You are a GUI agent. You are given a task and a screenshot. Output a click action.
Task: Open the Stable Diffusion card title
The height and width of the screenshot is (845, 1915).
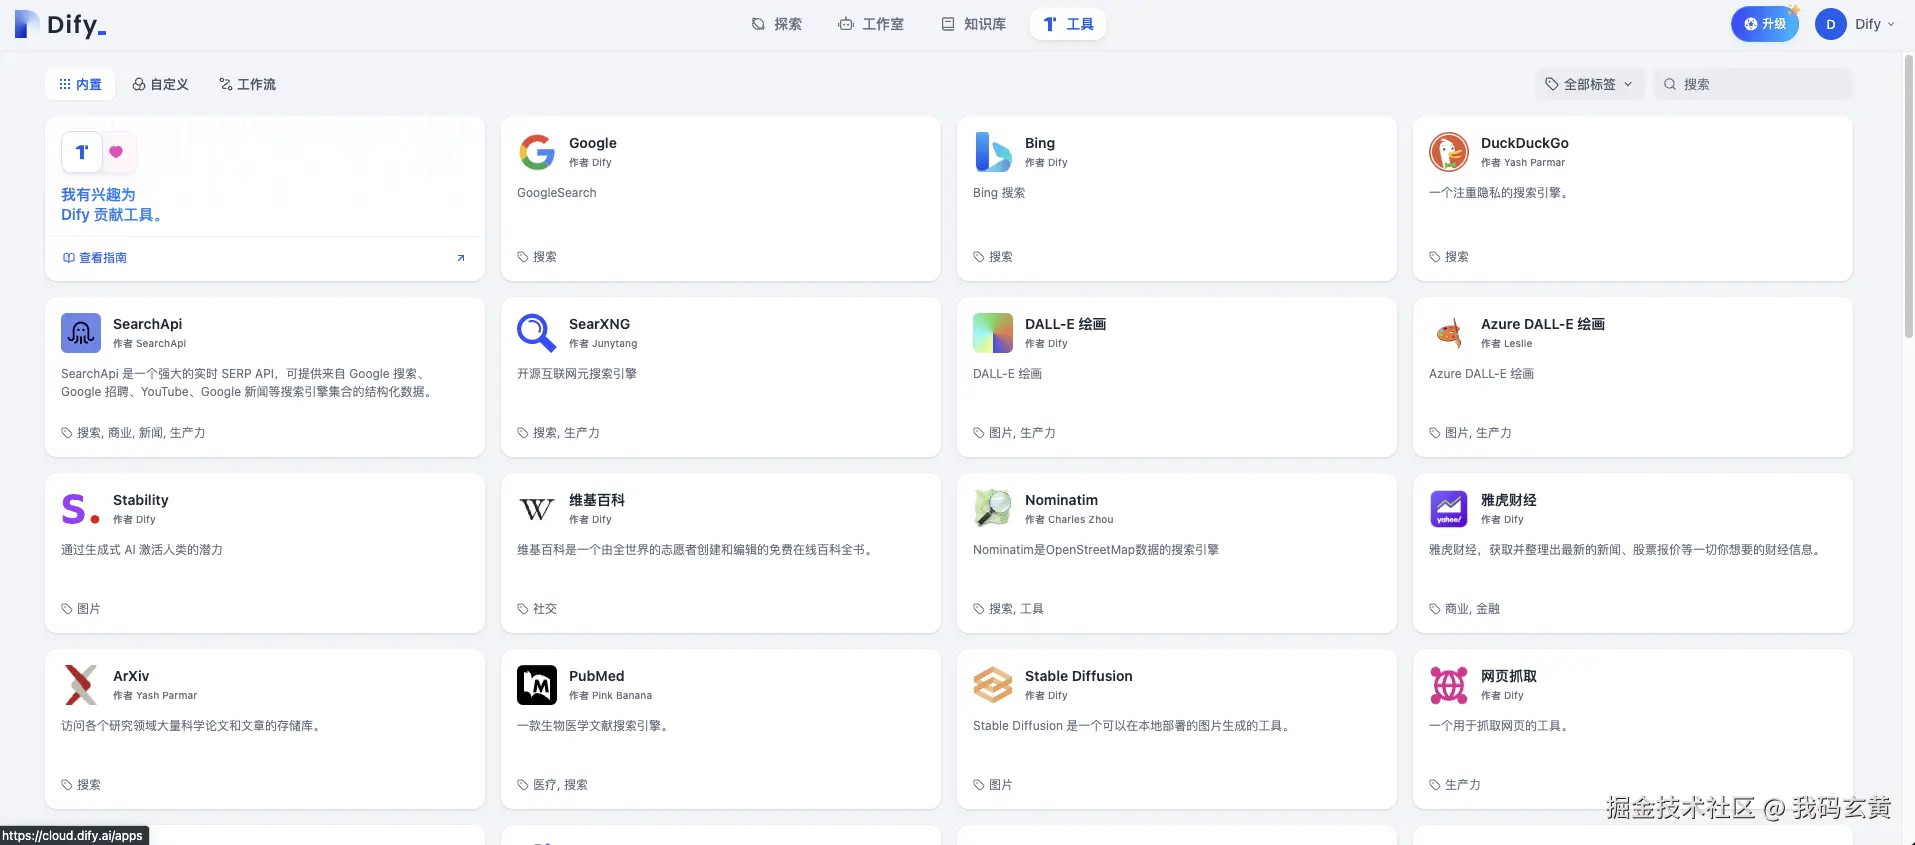pyautogui.click(x=1079, y=676)
